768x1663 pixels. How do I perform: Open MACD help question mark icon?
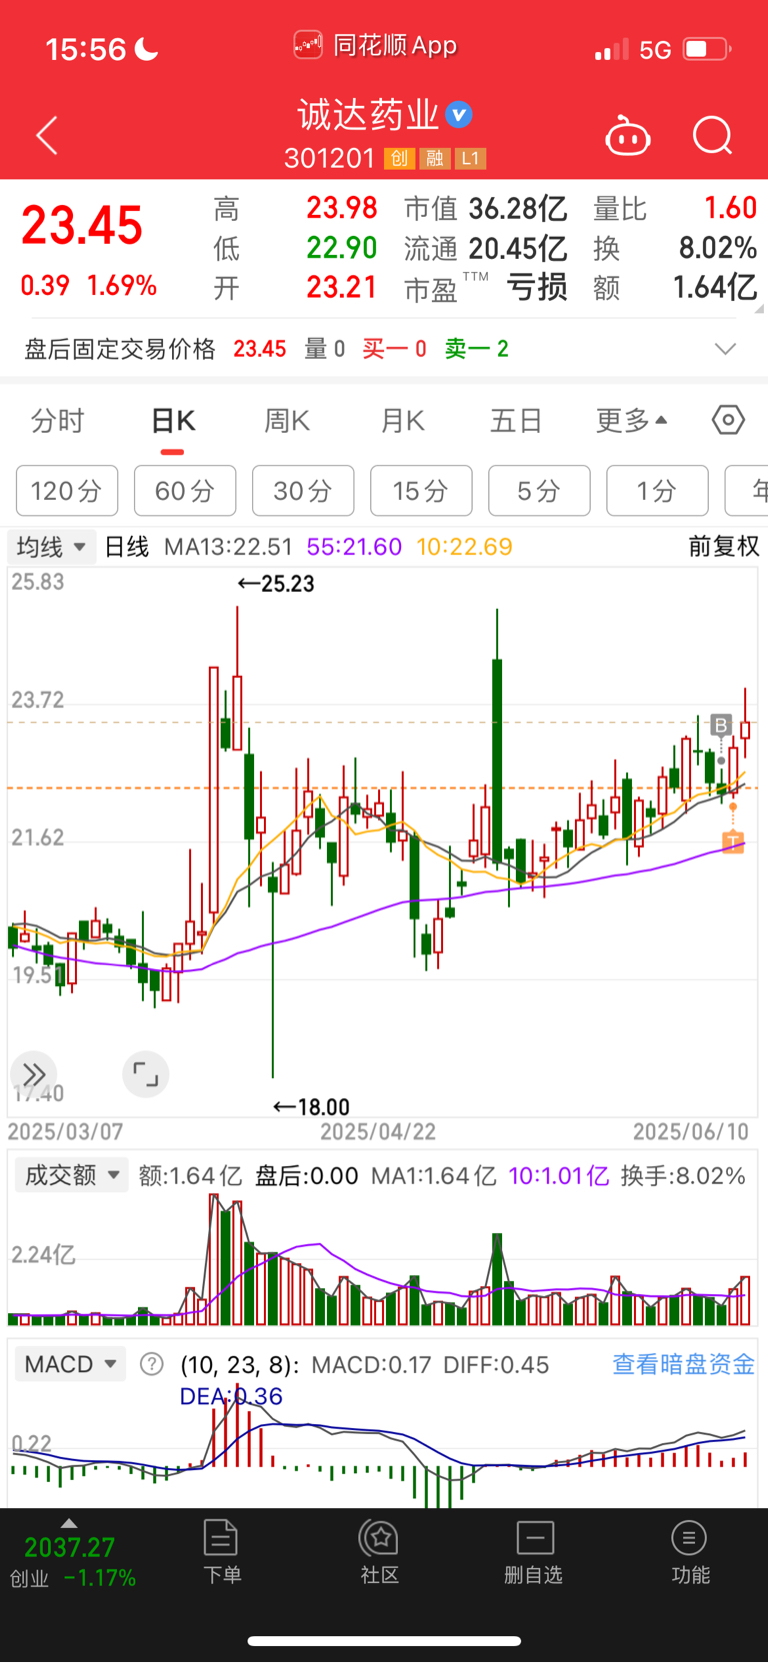[151, 1364]
